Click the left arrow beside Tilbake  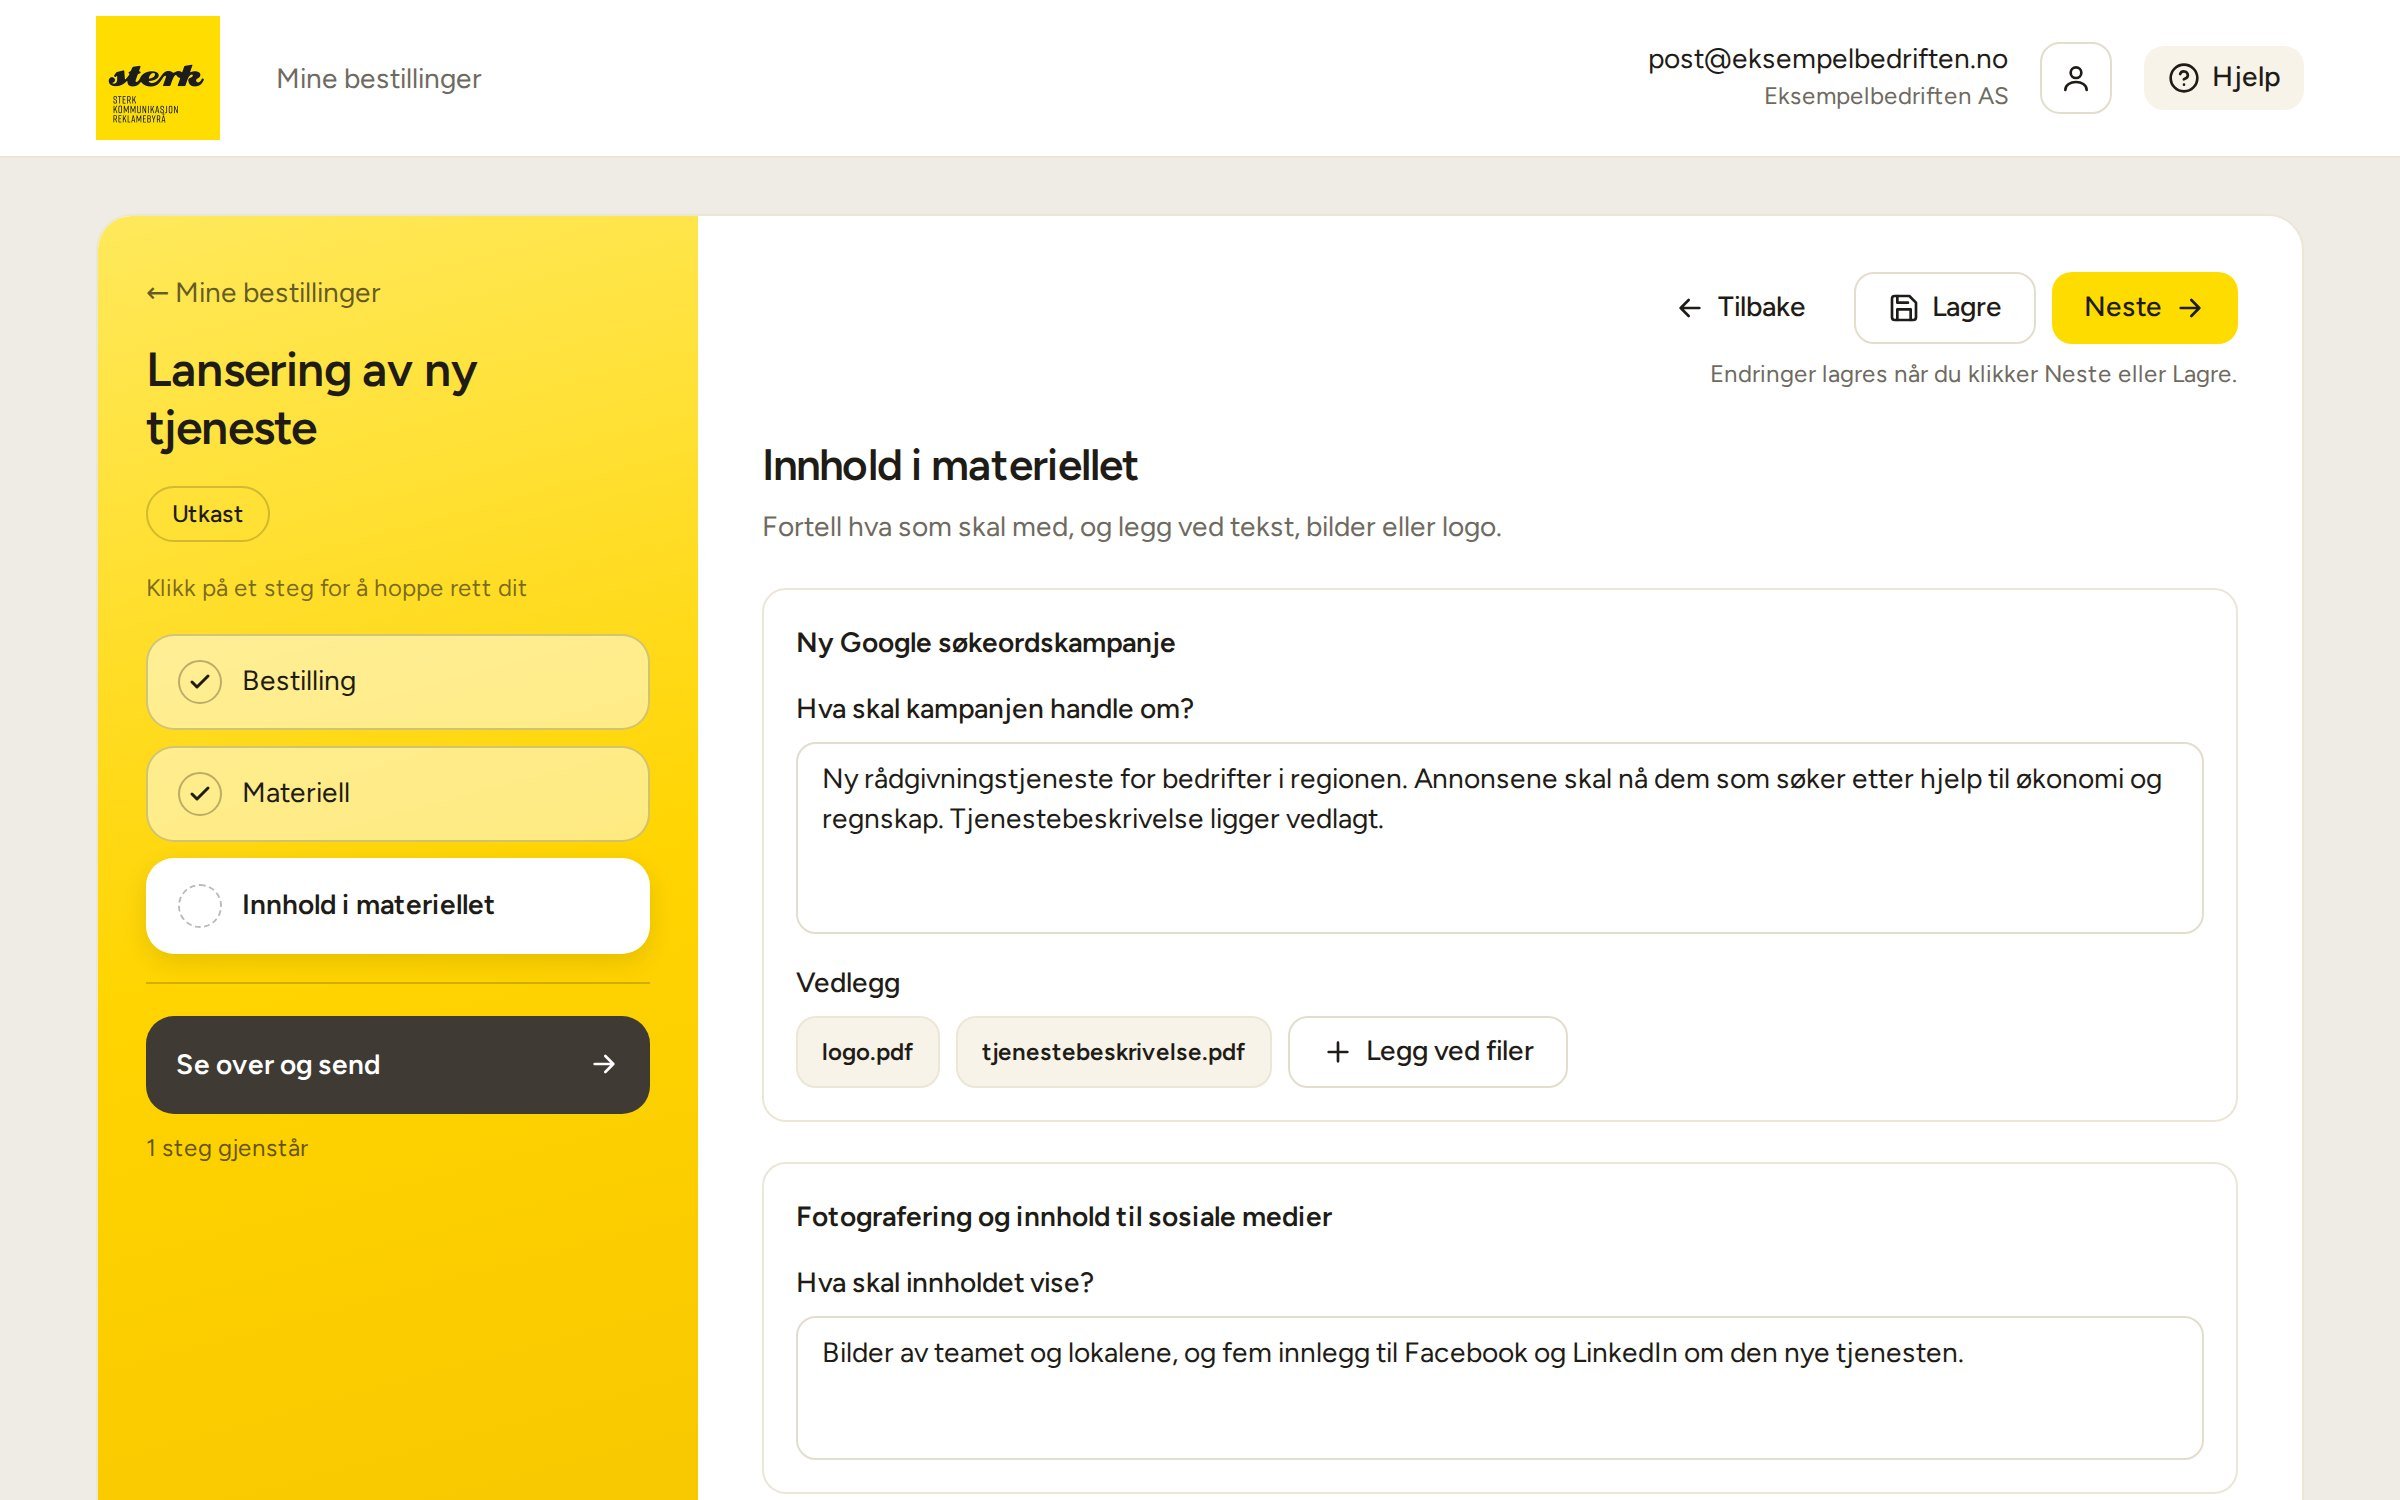click(x=1690, y=308)
